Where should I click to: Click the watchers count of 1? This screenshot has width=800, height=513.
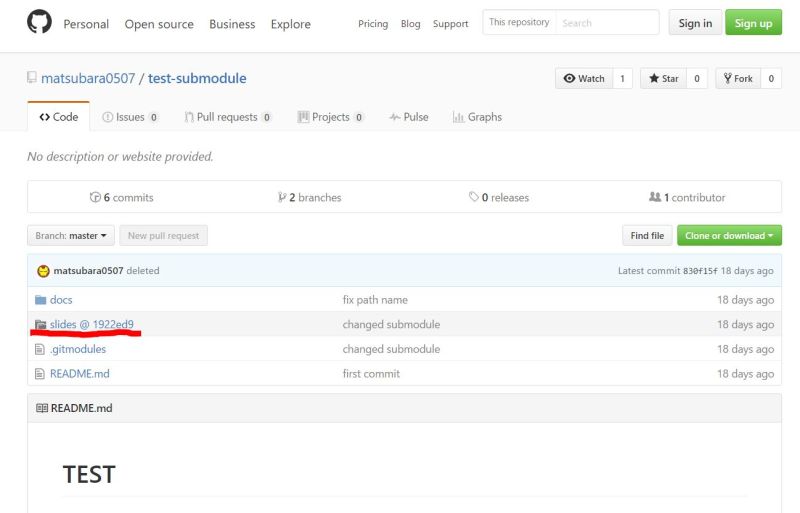[x=622, y=79]
